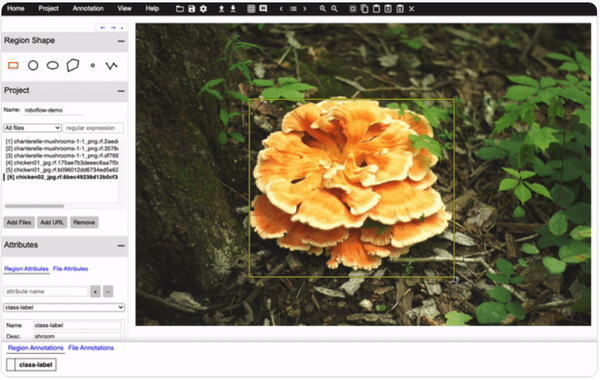Toggle the file list icon between arrows
This screenshot has width=600, height=380.
click(x=293, y=8)
